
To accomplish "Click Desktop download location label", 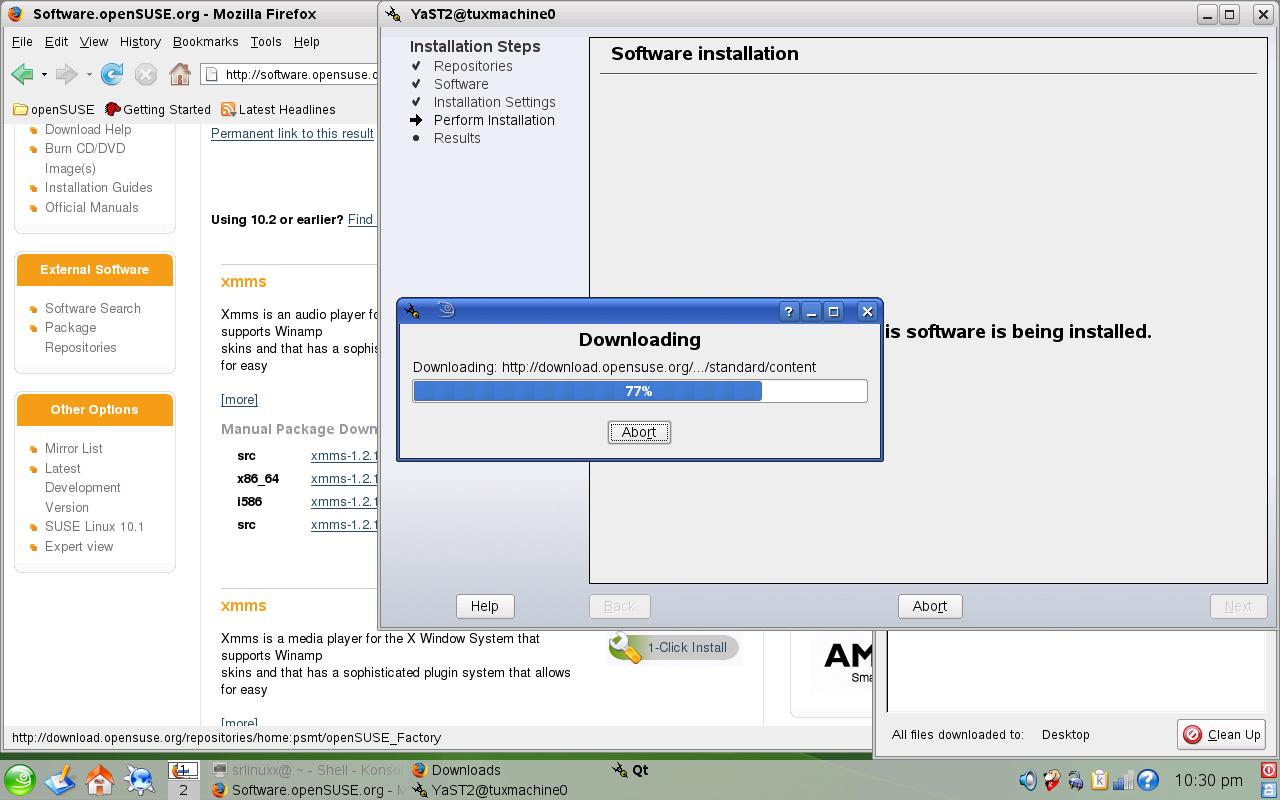I will [x=1065, y=734].
